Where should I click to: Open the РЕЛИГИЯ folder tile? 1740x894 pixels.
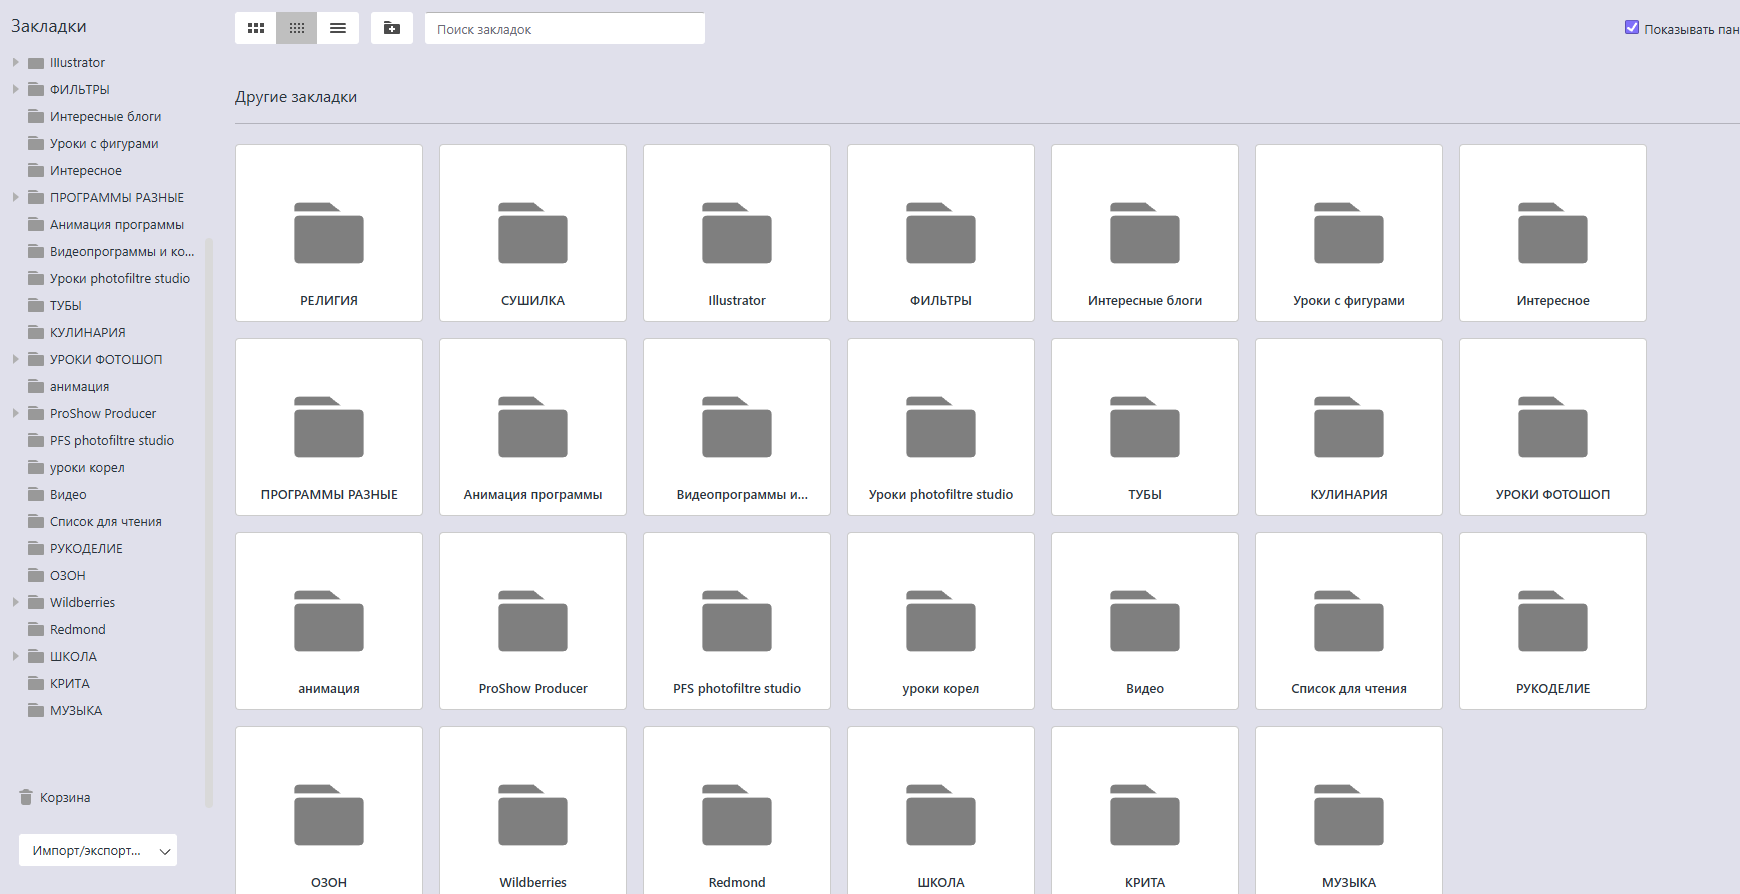coord(329,233)
